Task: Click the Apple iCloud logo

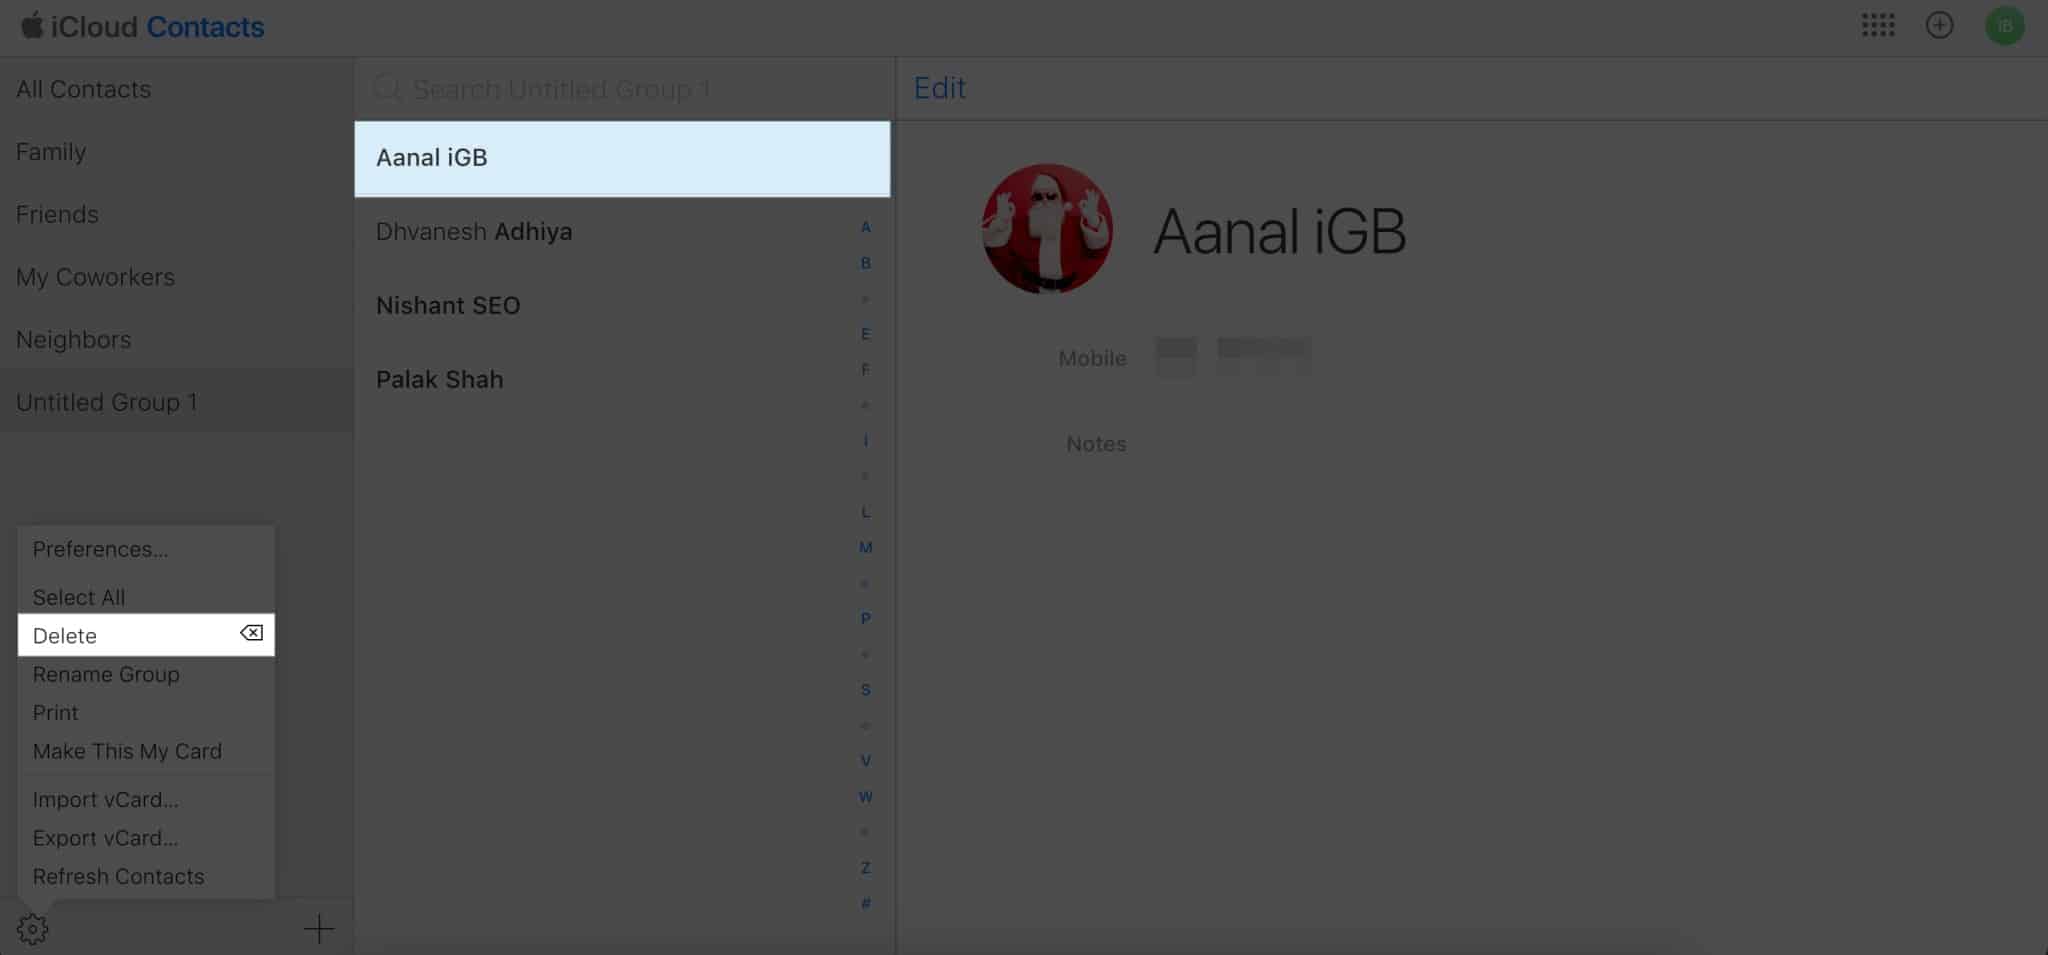Action: point(32,26)
